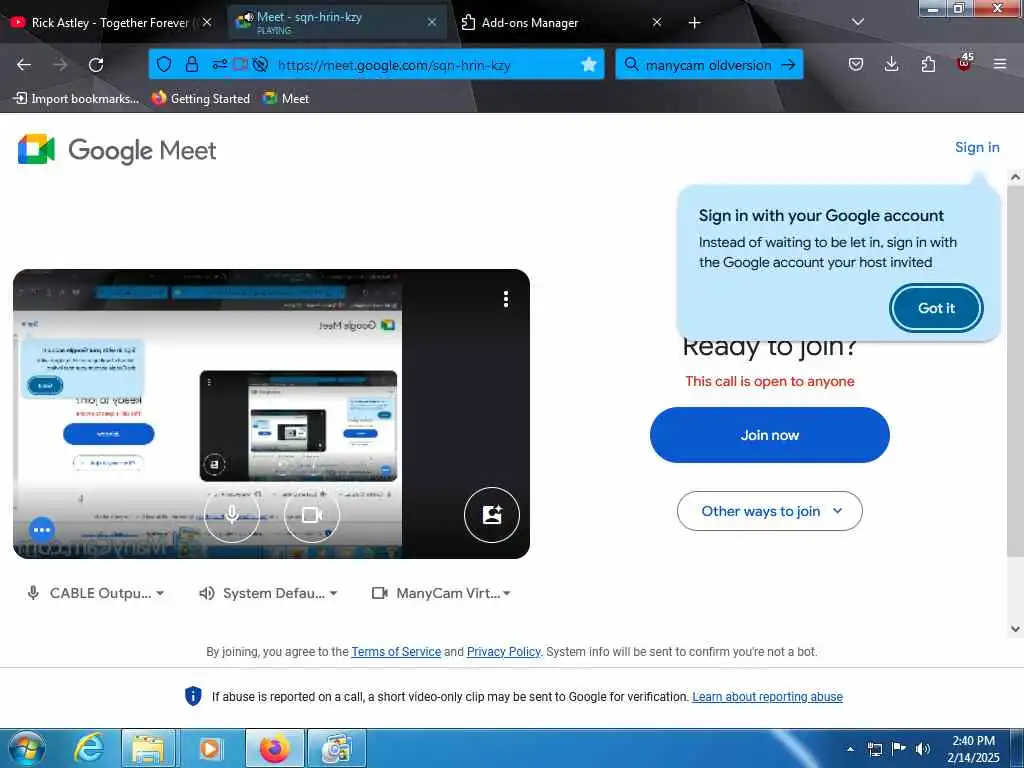The height and width of the screenshot is (768, 1024).
Task: Dismiss the tooltip with Got it
Action: pyautogui.click(x=936, y=308)
